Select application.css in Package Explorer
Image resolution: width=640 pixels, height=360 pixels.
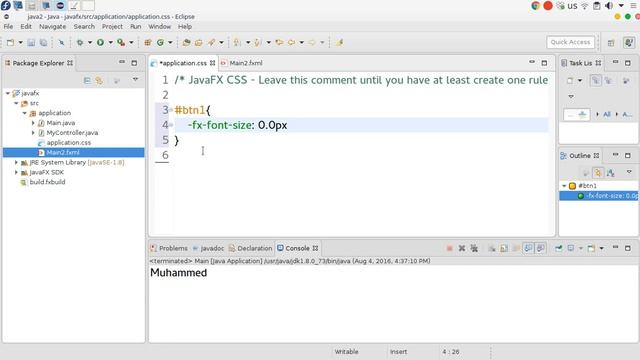69,143
